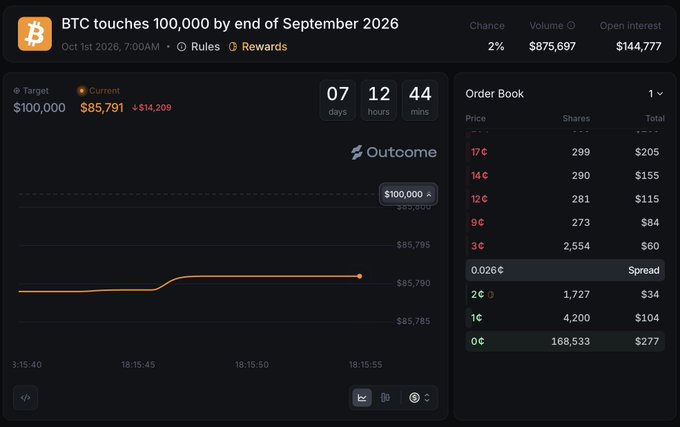The image size is (680, 427).
Task: Select the 17¢ ask row
Action: [565, 152]
